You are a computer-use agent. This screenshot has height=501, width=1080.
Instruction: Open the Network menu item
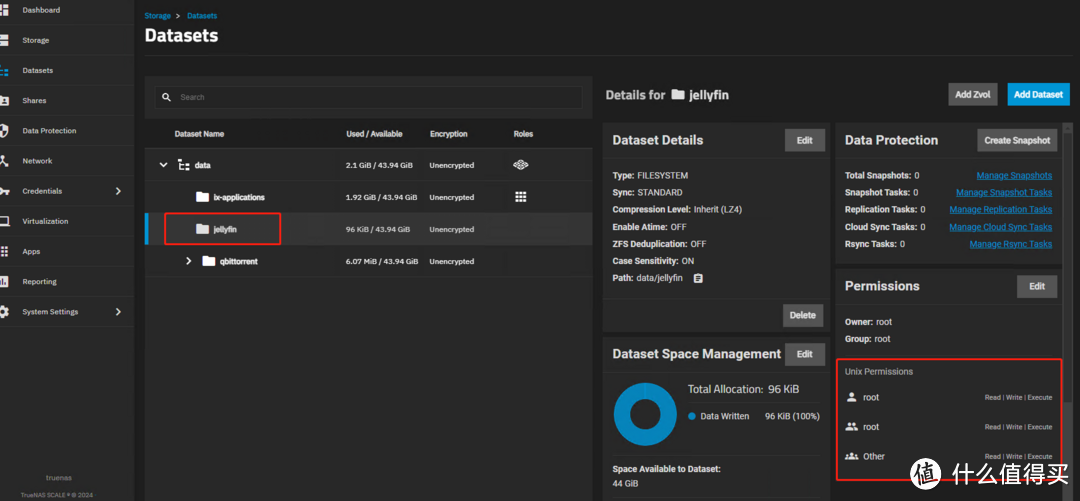coord(37,161)
